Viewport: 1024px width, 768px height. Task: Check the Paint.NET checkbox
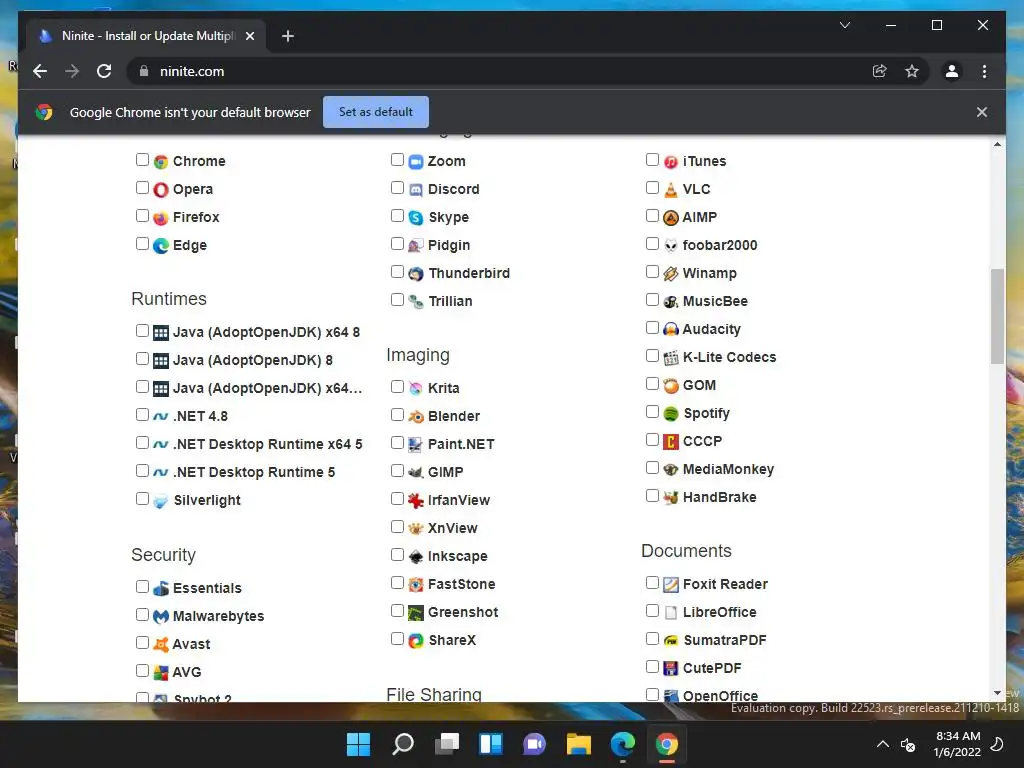[397, 442]
